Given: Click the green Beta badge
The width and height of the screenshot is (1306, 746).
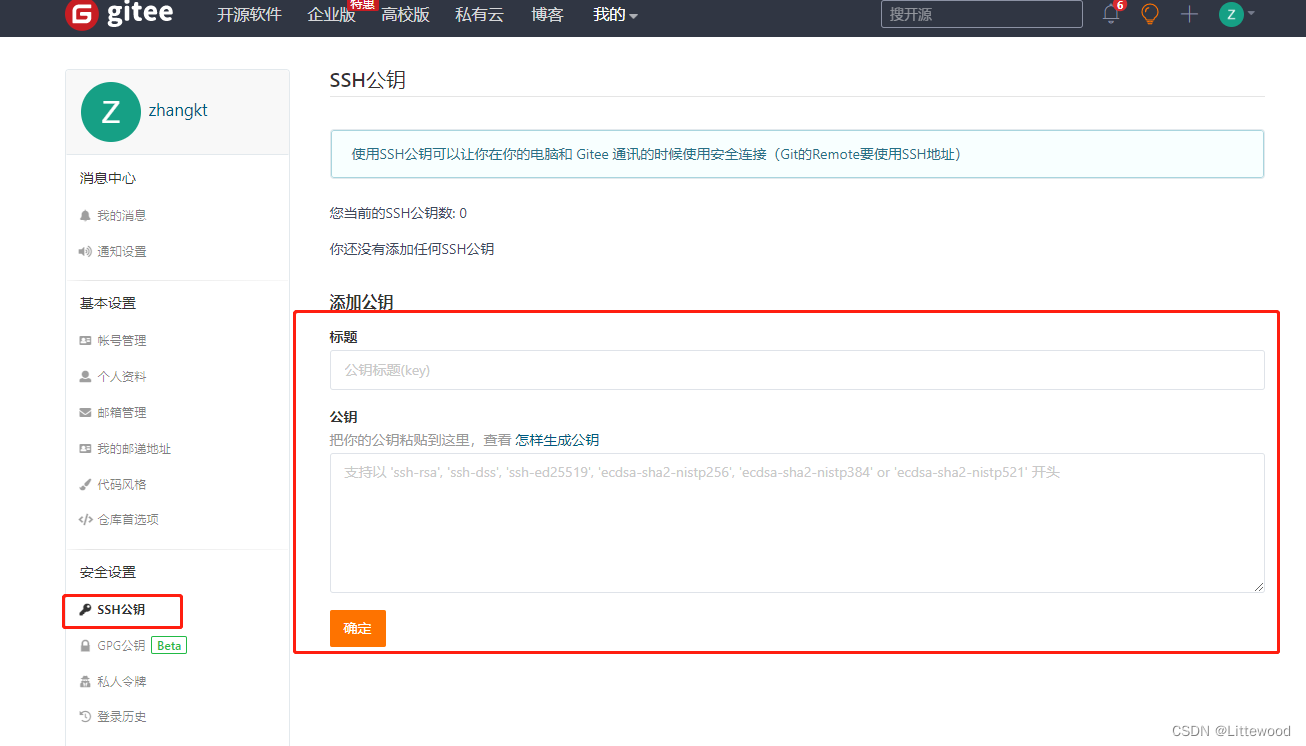Looking at the screenshot, I should point(169,645).
